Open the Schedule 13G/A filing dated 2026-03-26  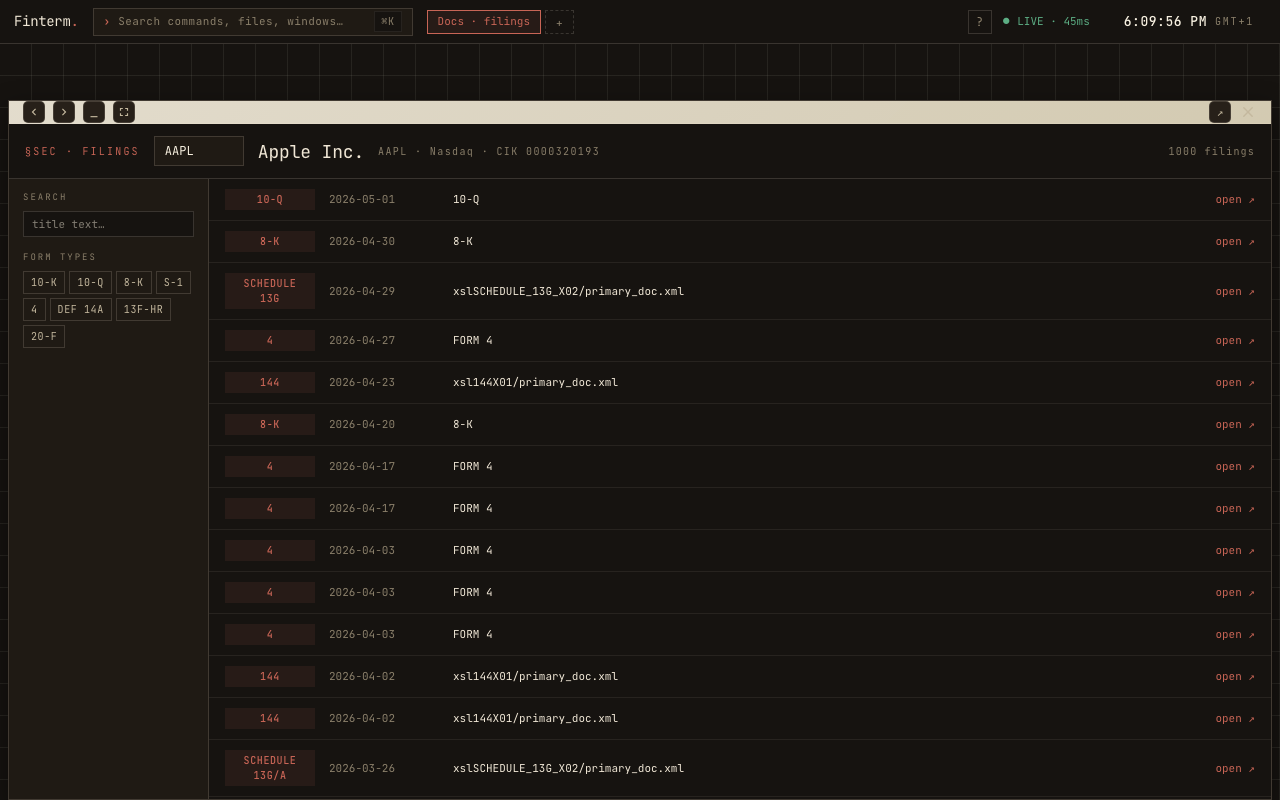click(x=1235, y=769)
